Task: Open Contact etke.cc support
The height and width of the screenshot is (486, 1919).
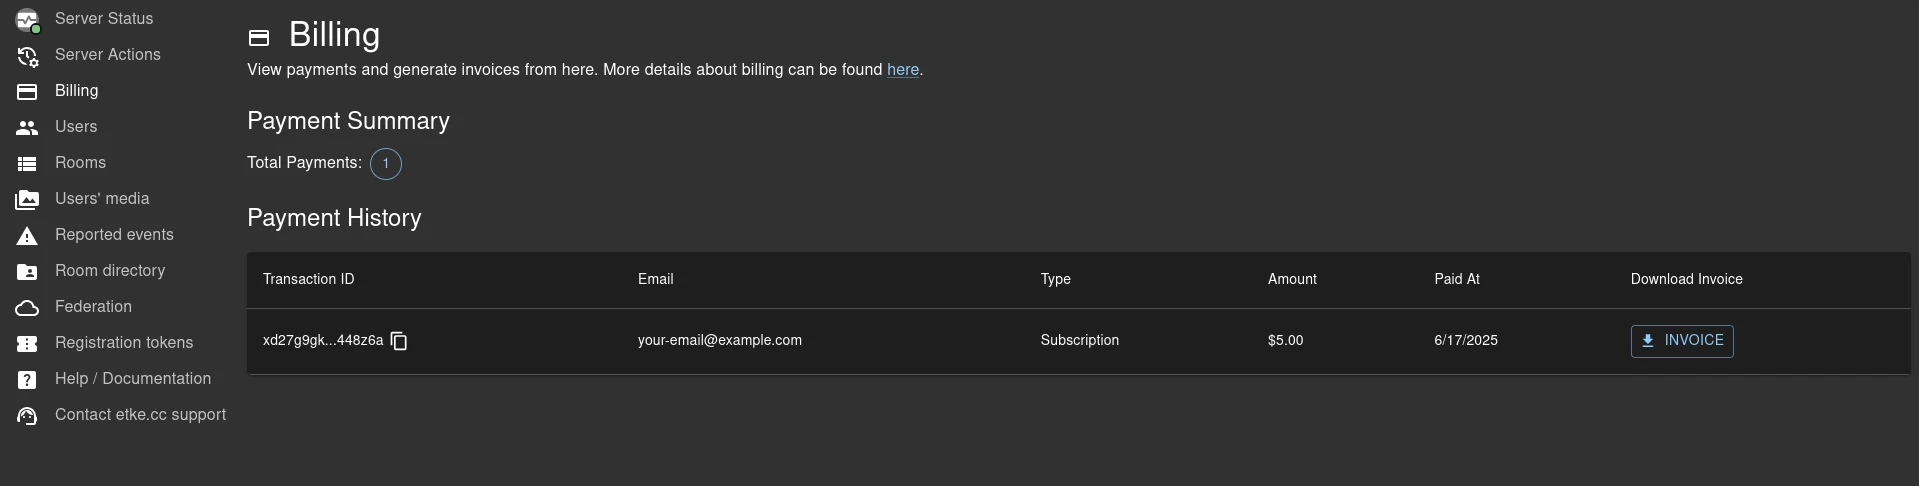Action: (140, 415)
